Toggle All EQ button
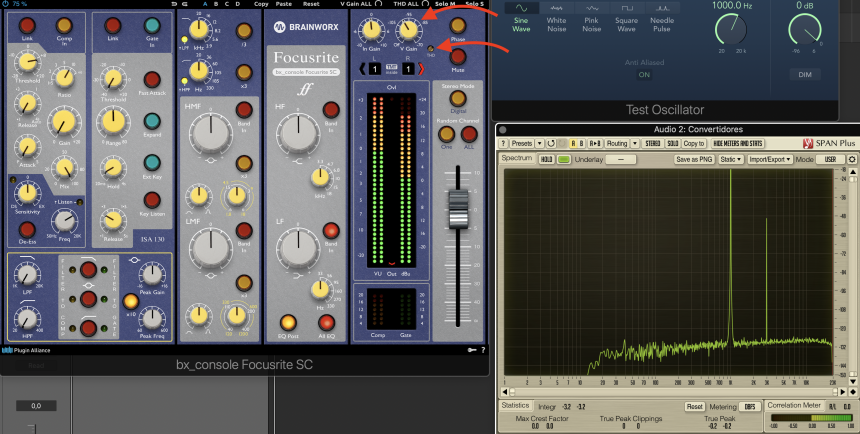860x434 pixels. pyautogui.click(x=326, y=323)
